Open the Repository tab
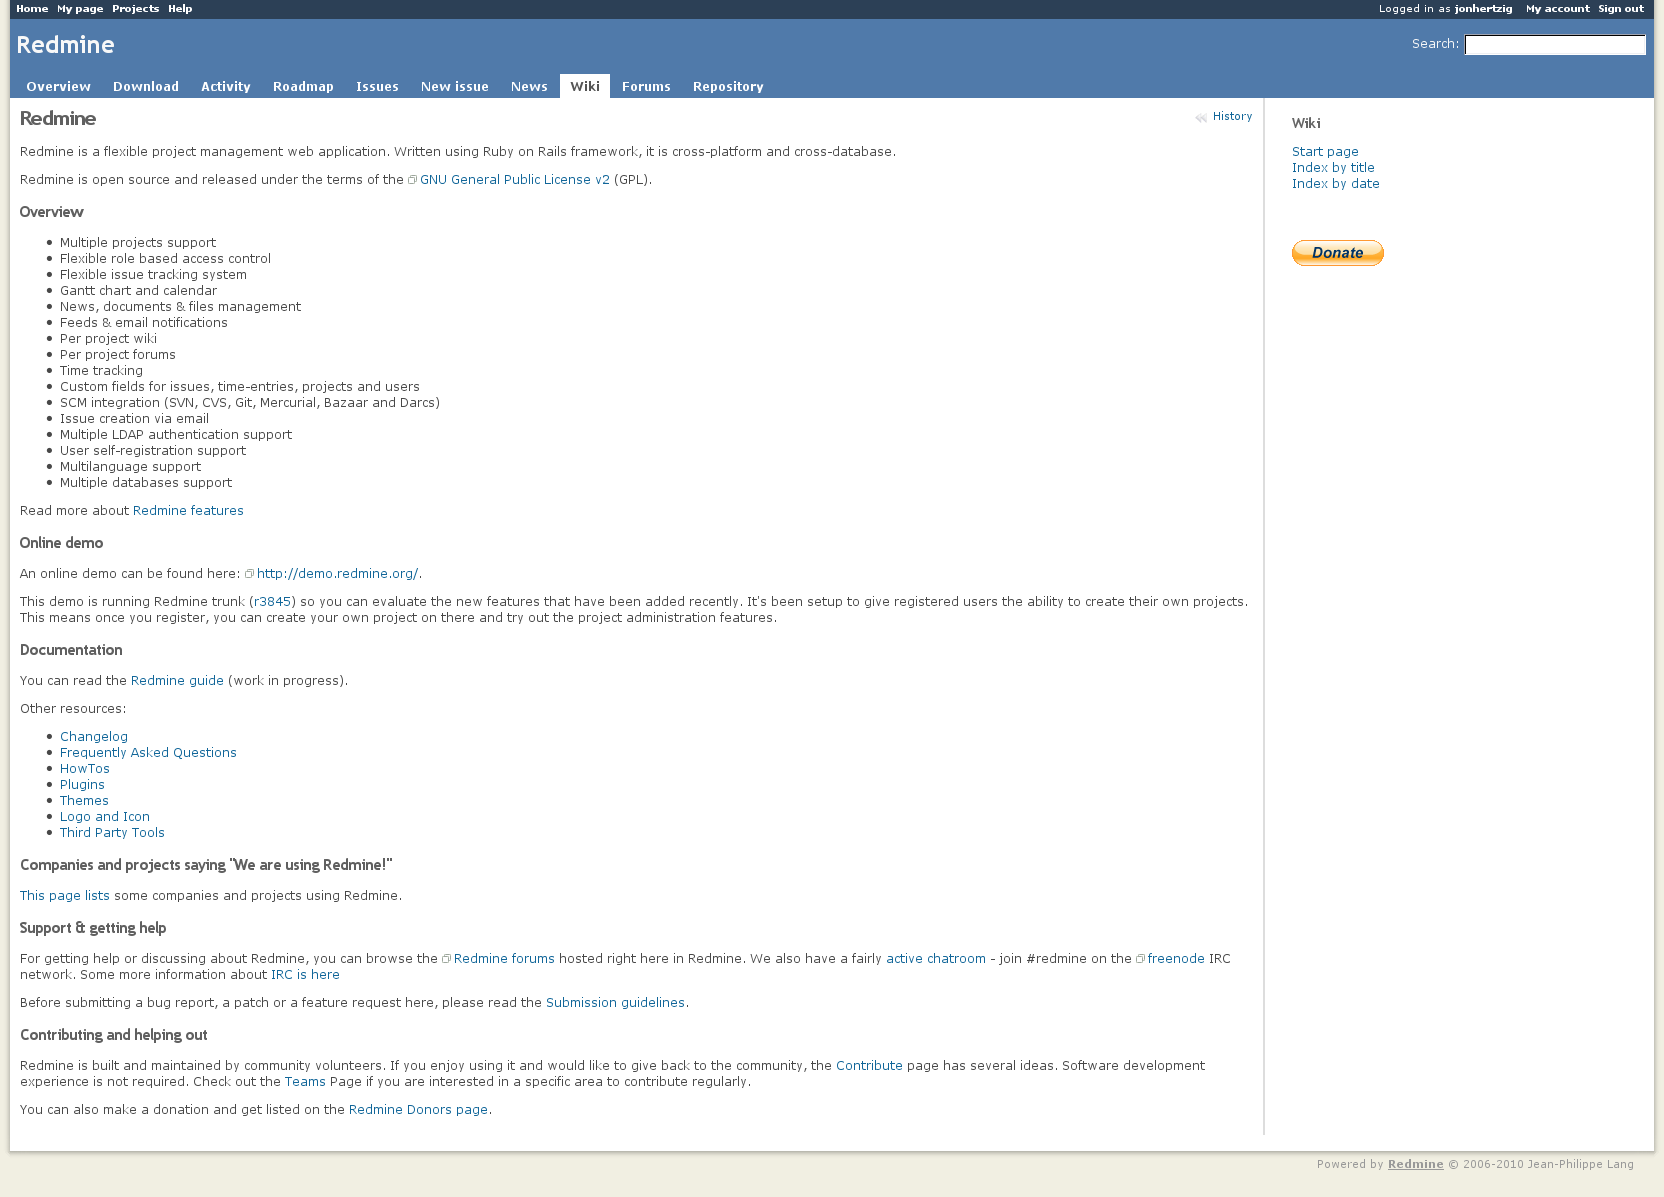 point(728,87)
